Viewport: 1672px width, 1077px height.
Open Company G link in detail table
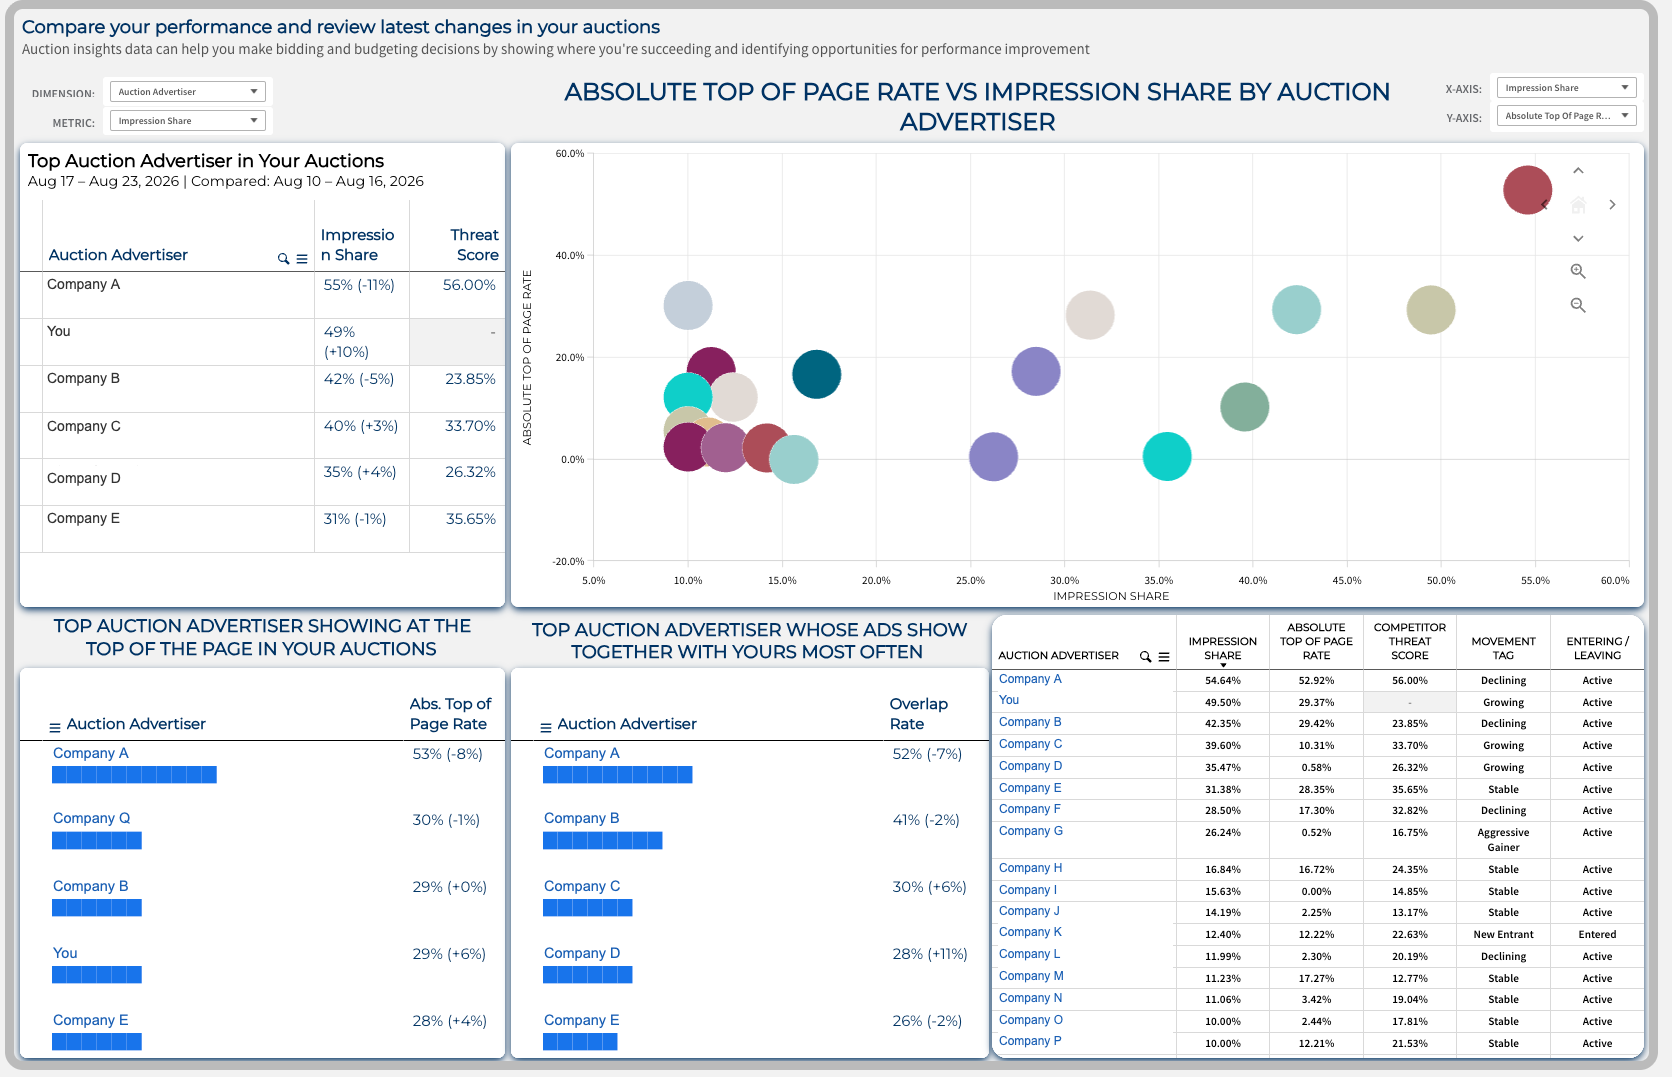point(1031,831)
